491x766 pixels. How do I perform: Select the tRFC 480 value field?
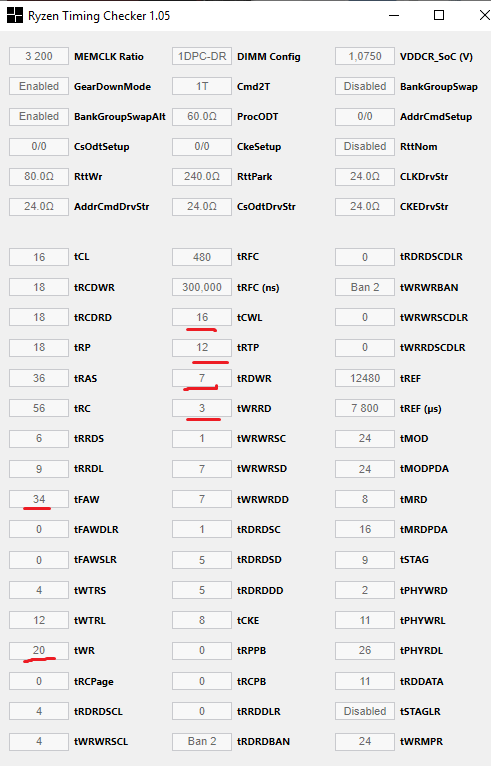click(x=202, y=257)
